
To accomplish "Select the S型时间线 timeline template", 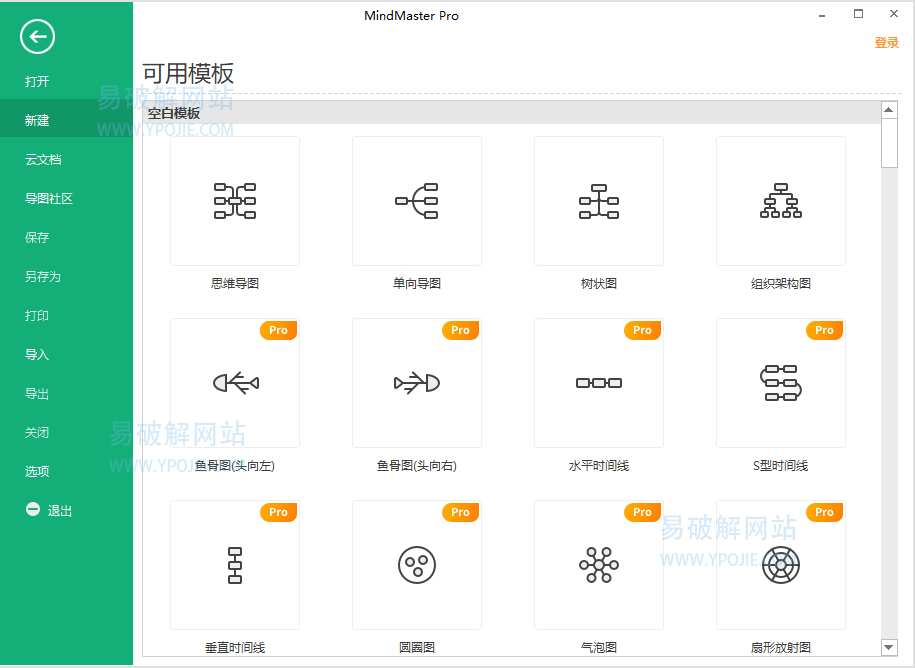I will tap(781, 383).
